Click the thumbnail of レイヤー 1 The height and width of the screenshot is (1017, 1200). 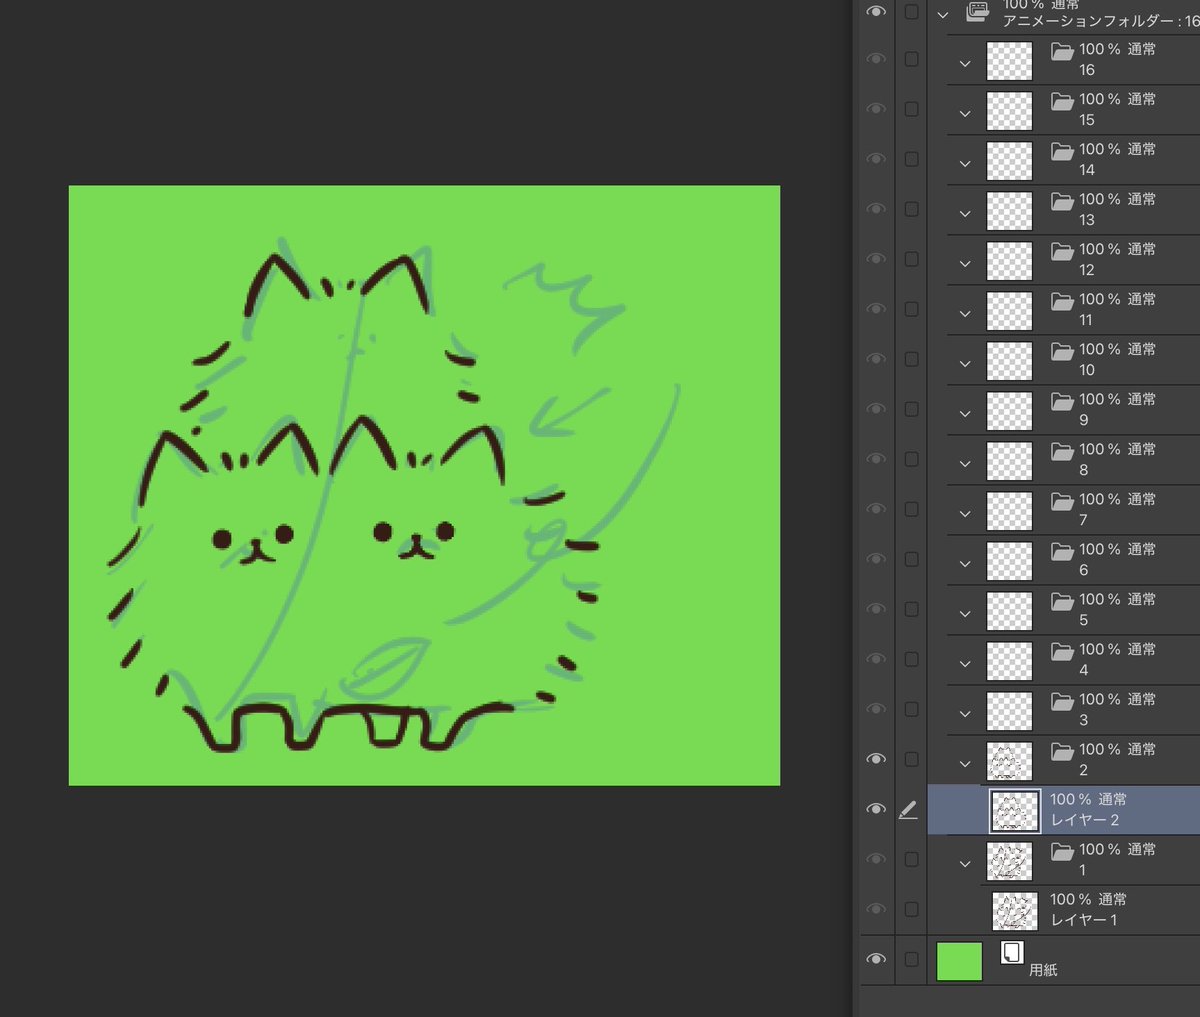click(x=1015, y=911)
